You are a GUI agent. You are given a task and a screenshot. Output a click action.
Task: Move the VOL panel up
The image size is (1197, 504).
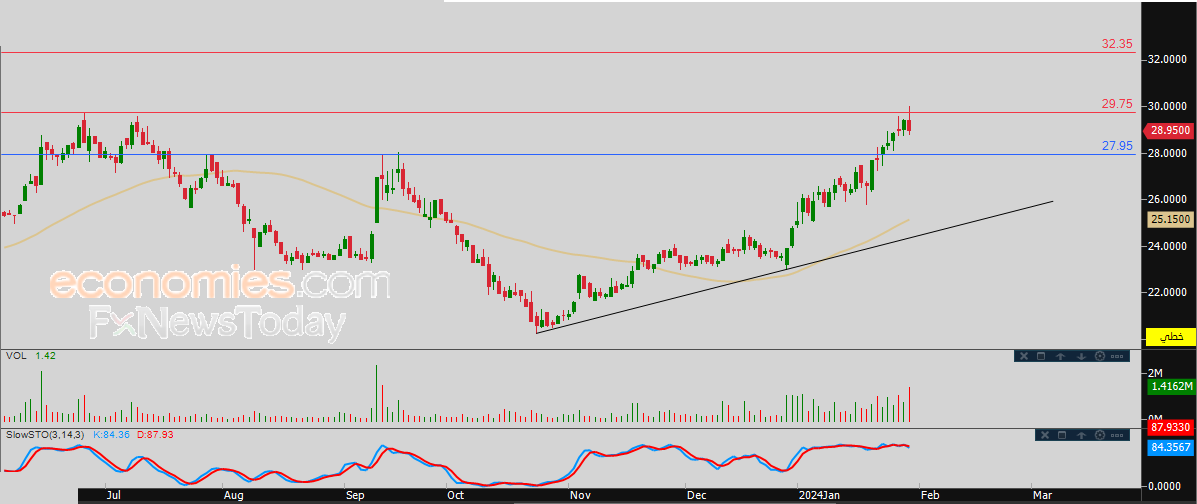pos(1060,357)
